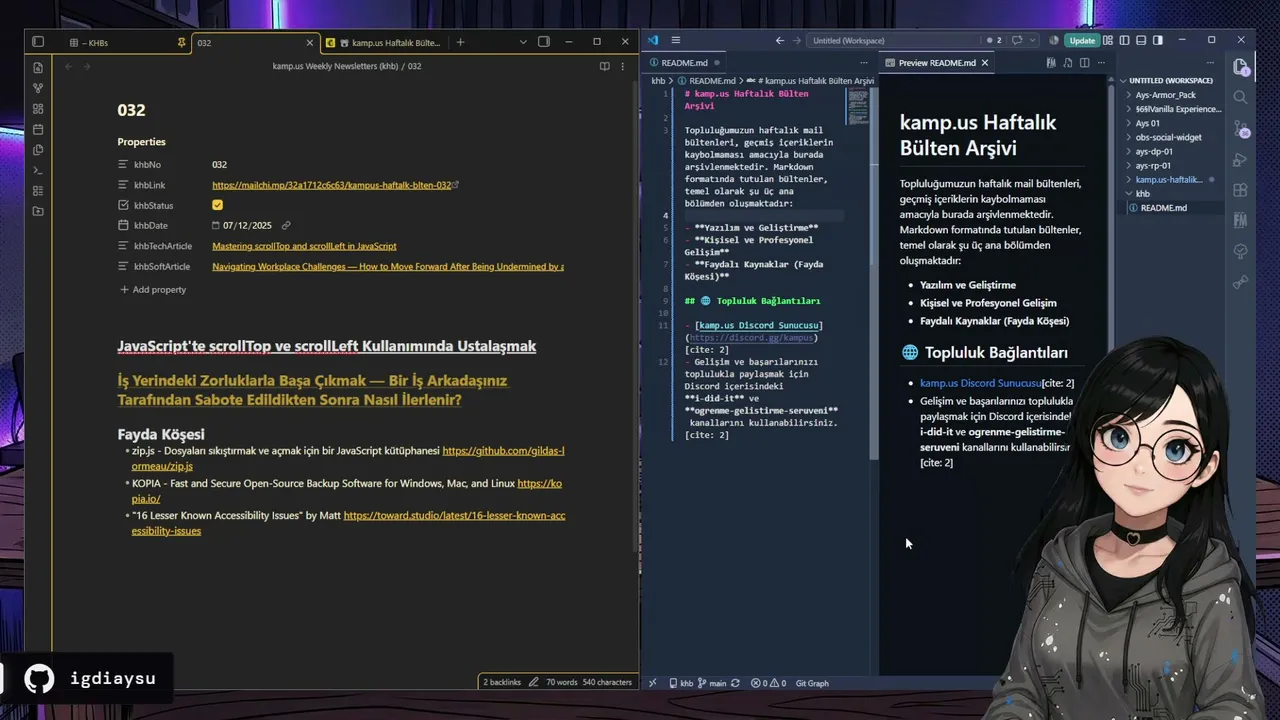Add a new tab in Obsidian
1280x720 pixels.
click(x=460, y=42)
